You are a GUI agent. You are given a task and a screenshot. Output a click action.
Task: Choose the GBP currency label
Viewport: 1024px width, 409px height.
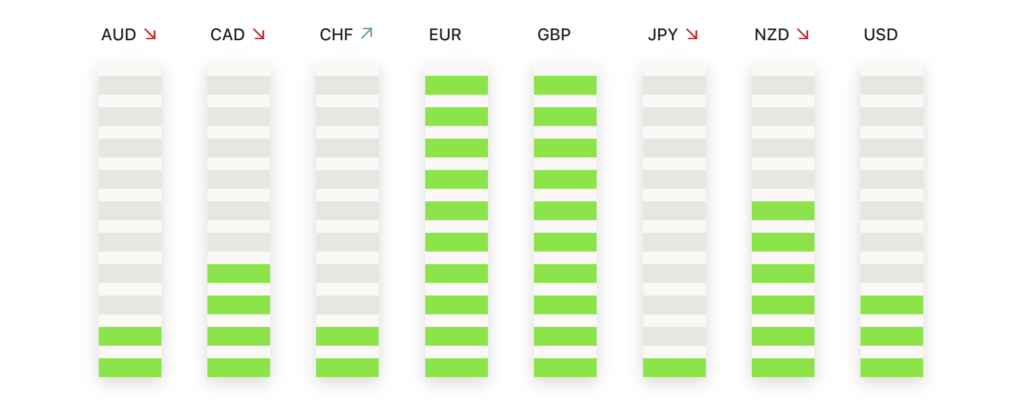554,35
